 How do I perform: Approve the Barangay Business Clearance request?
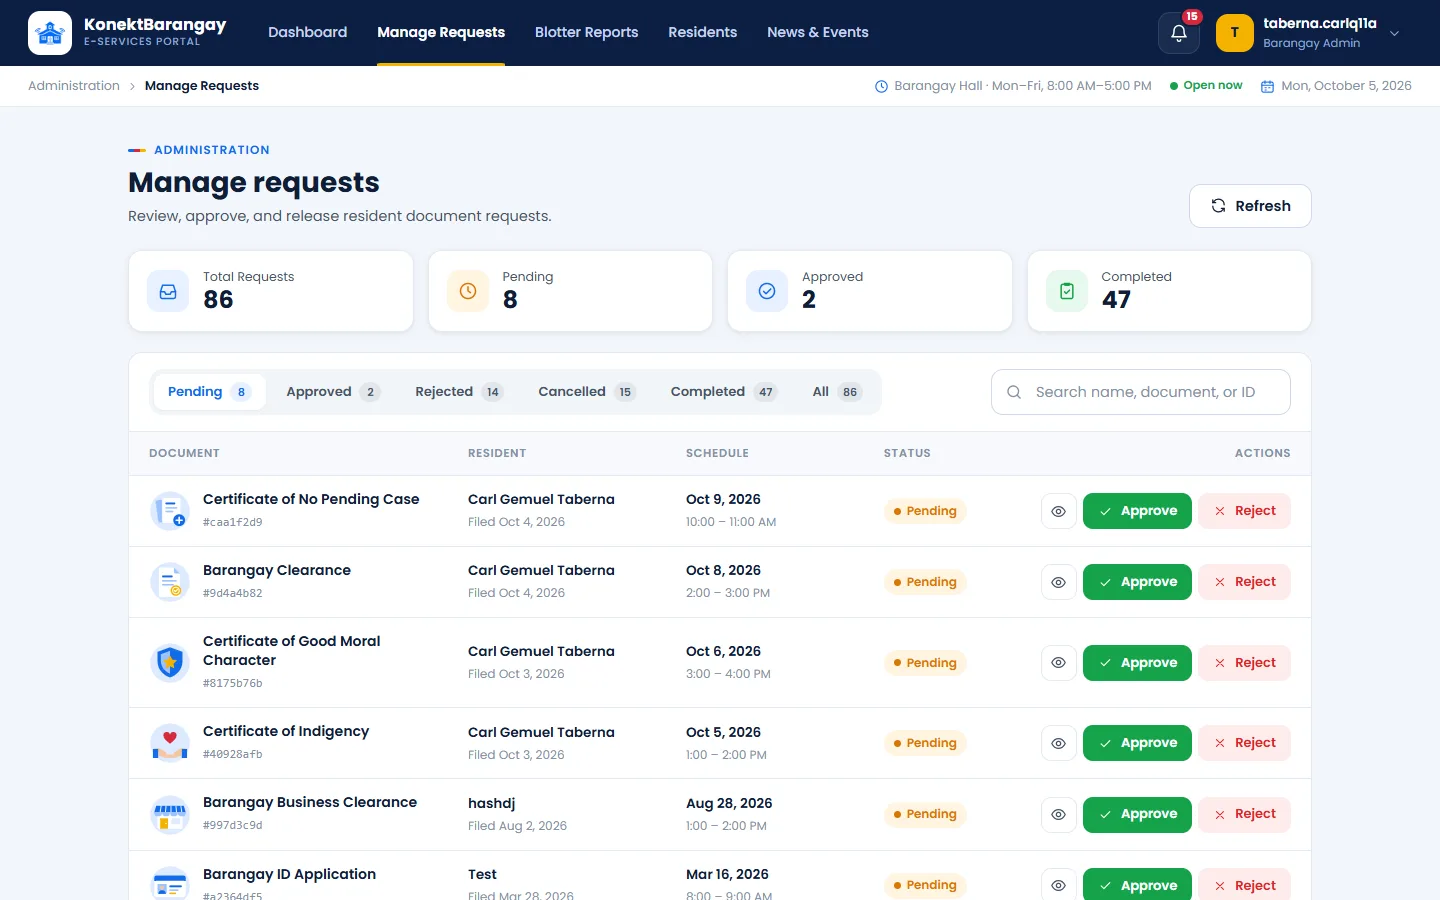click(1137, 814)
